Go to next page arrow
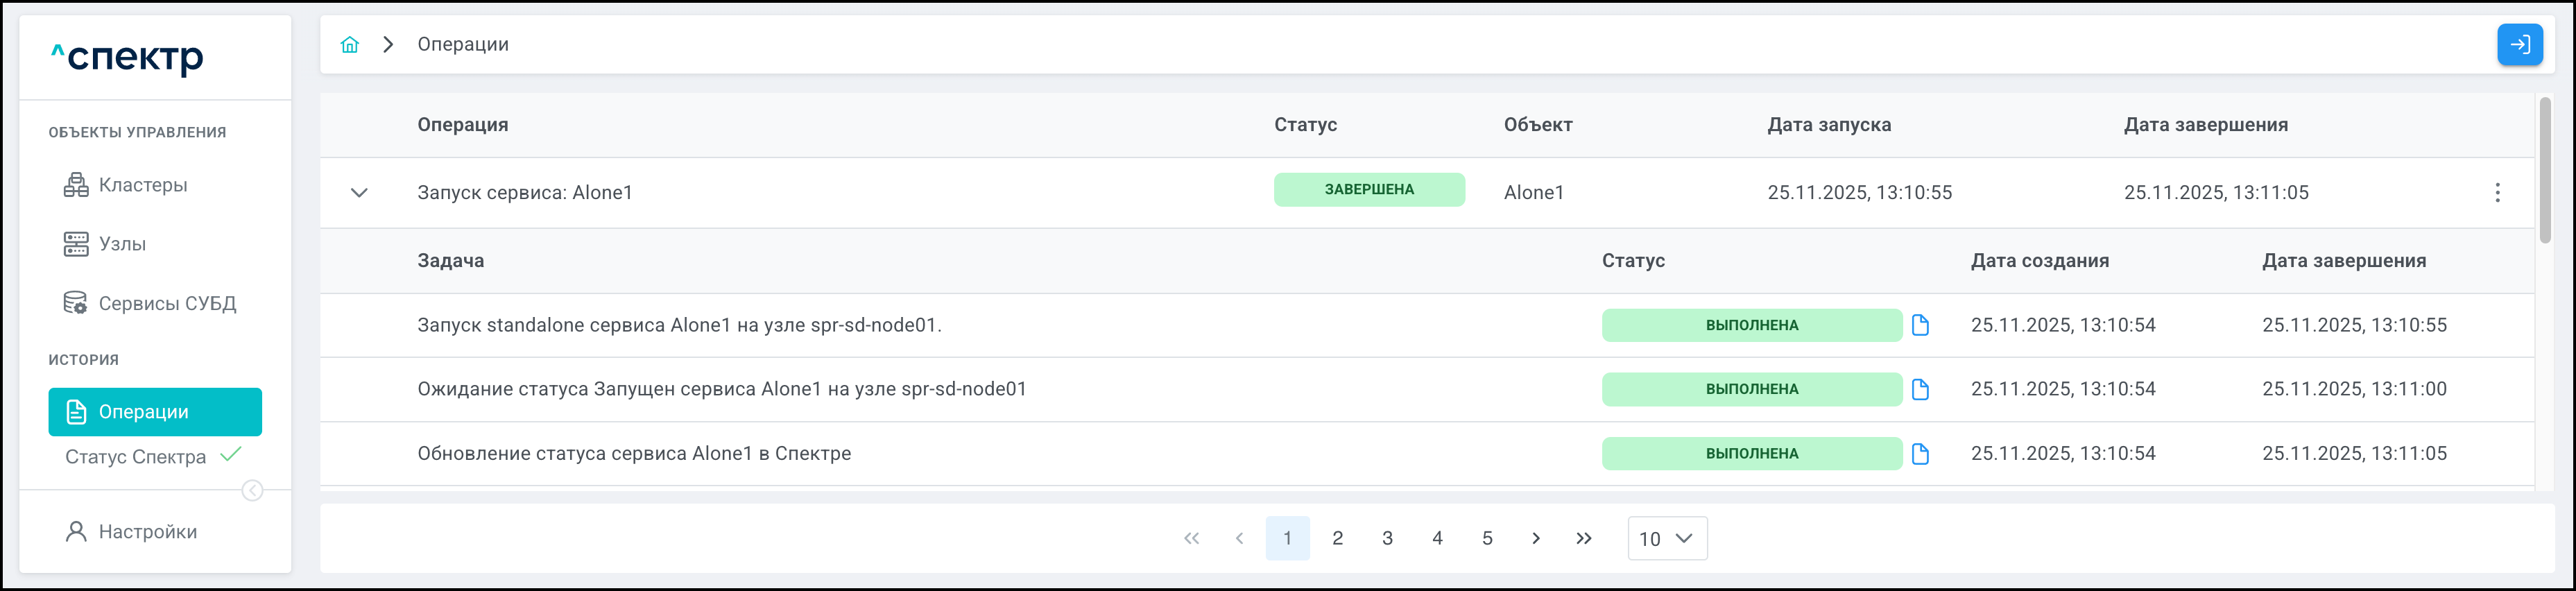This screenshot has width=2576, height=591. tap(1535, 538)
